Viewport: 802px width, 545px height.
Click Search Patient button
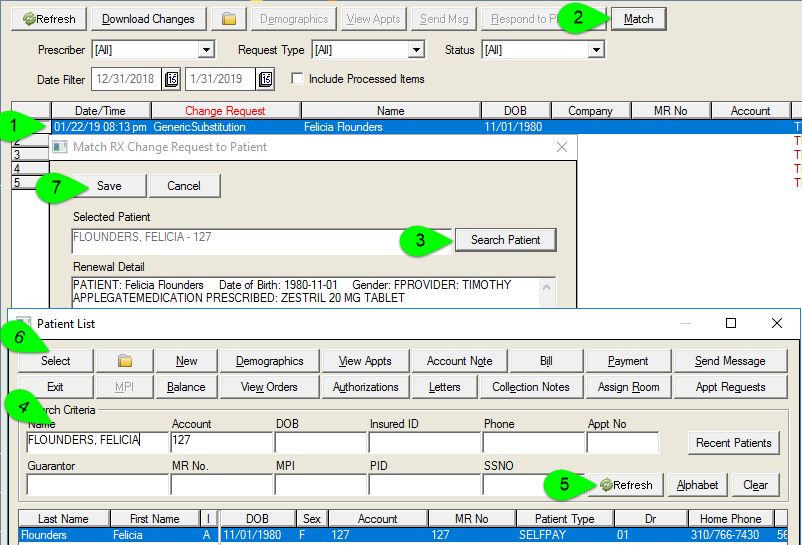pyautogui.click(x=505, y=240)
